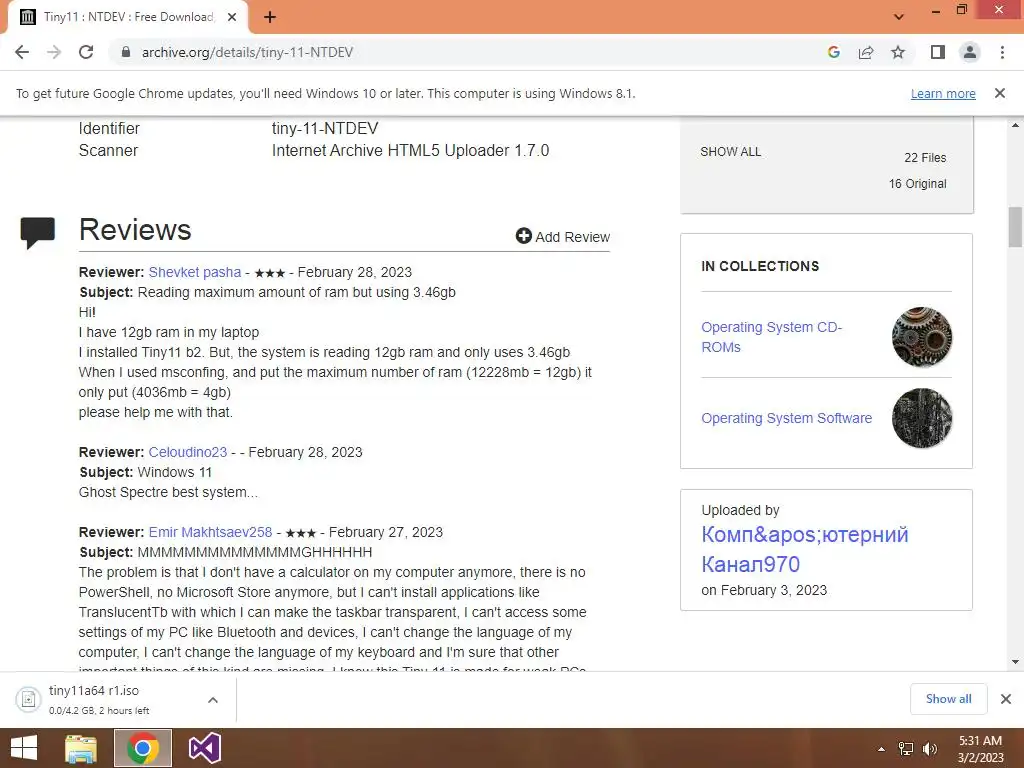Close the downloads bar
Viewport: 1024px width, 768px height.
(x=1006, y=699)
